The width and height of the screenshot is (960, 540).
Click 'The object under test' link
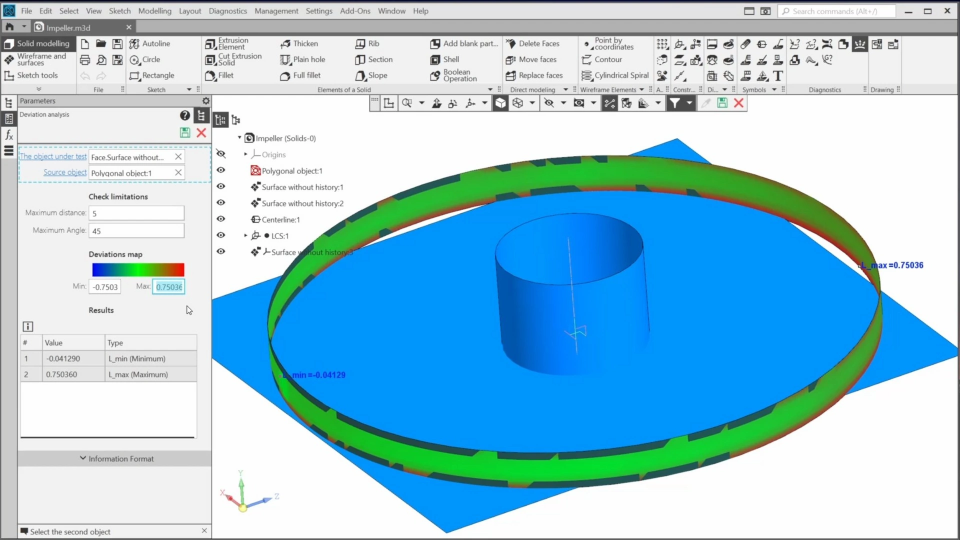point(54,157)
